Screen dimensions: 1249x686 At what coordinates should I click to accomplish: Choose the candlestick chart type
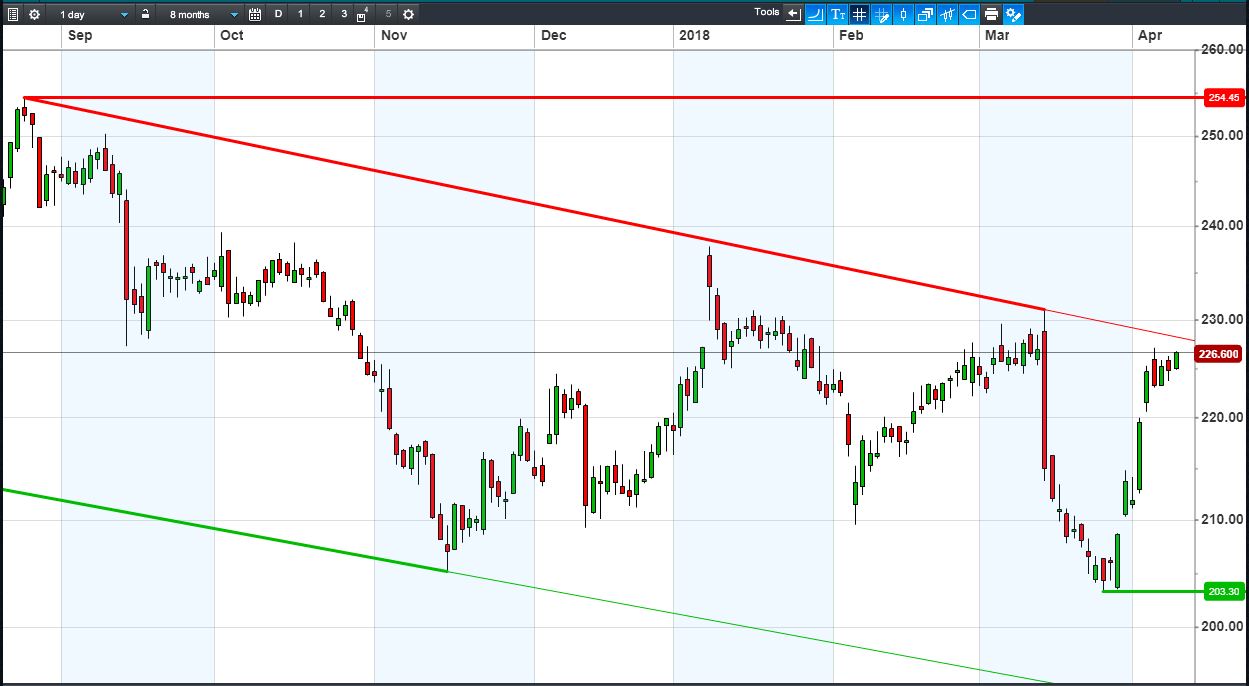tap(903, 14)
